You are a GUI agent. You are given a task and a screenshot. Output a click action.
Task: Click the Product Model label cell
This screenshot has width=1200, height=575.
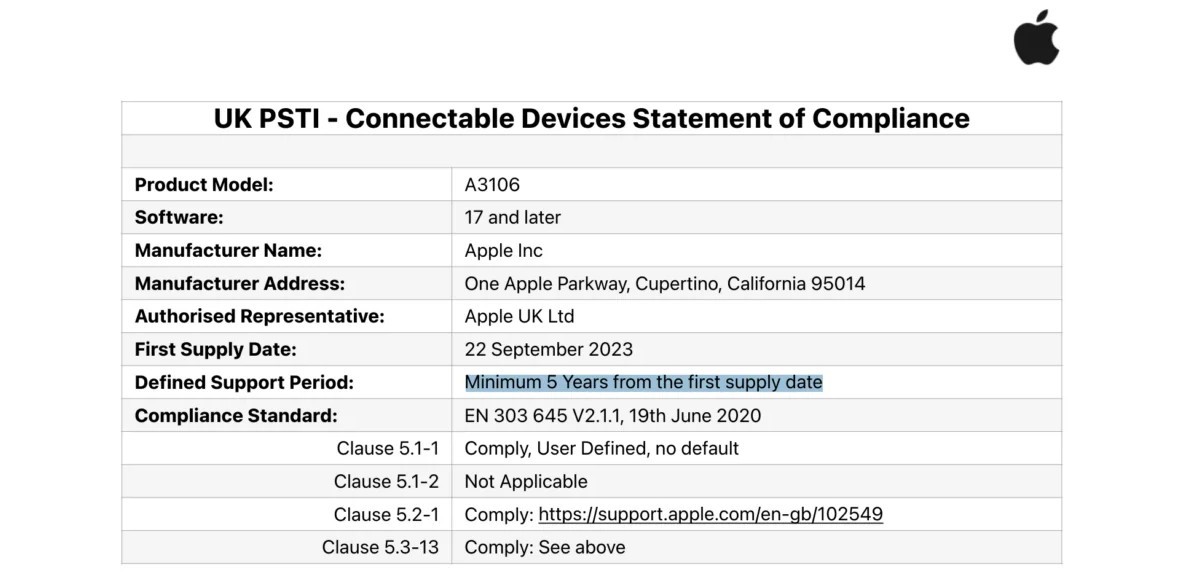tap(204, 184)
